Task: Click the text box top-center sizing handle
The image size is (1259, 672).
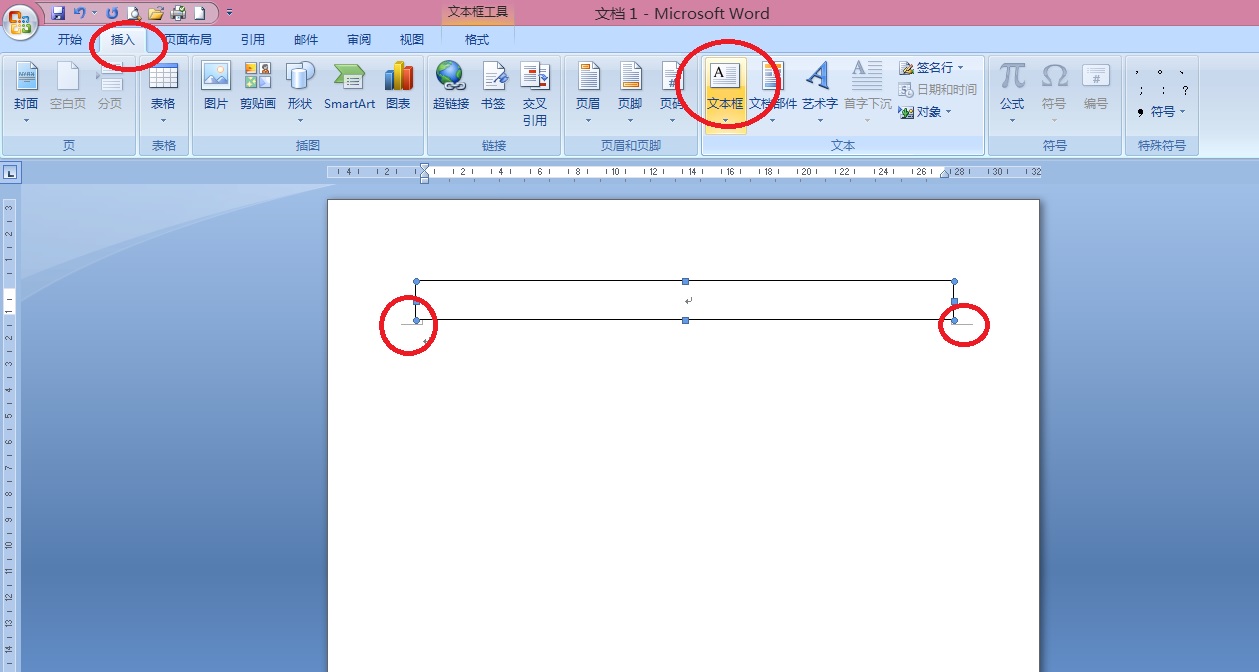Action: pos(685,281)
